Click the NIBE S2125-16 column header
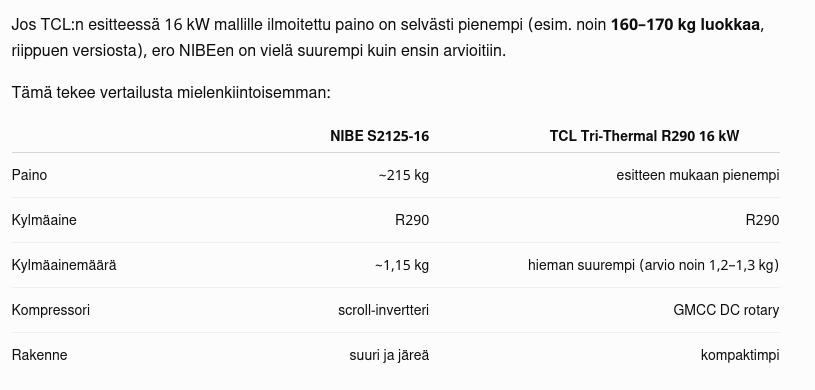 (379, 136)
